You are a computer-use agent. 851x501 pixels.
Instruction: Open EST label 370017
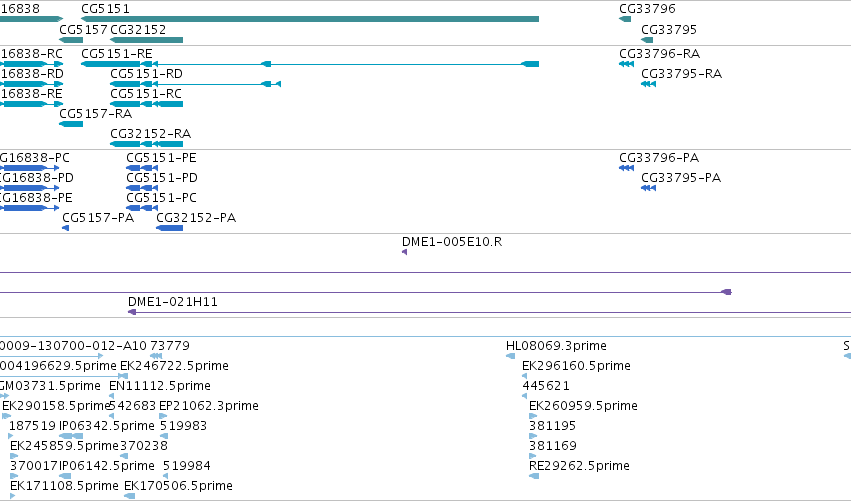coord(34,466)
